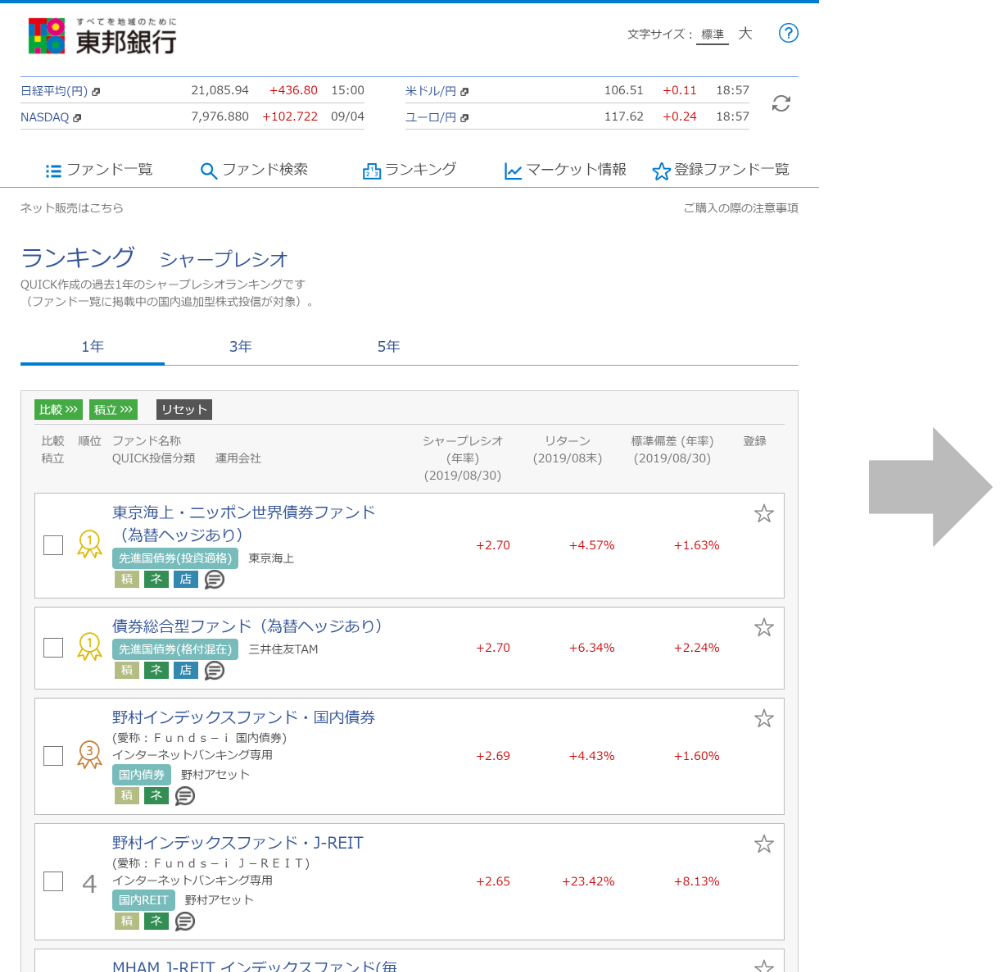Check the box for 東京海上・ニッポン世界債券ファンド
The image size is (1000, 972).
coord(53,545)
